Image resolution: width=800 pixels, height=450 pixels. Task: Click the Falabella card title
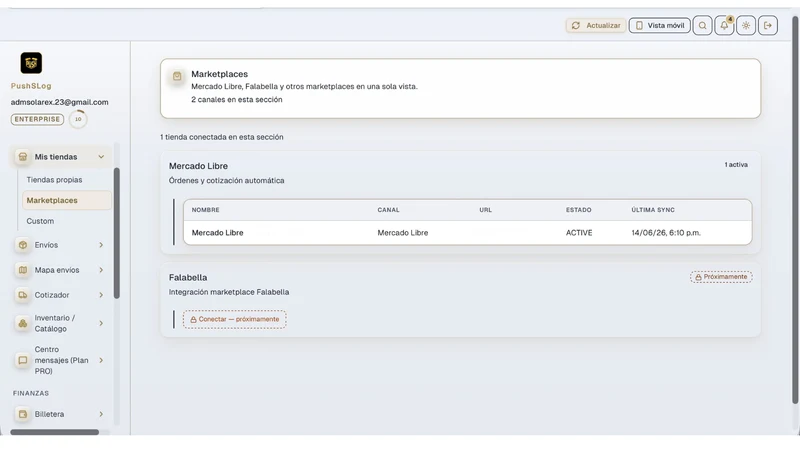(188, 278)
